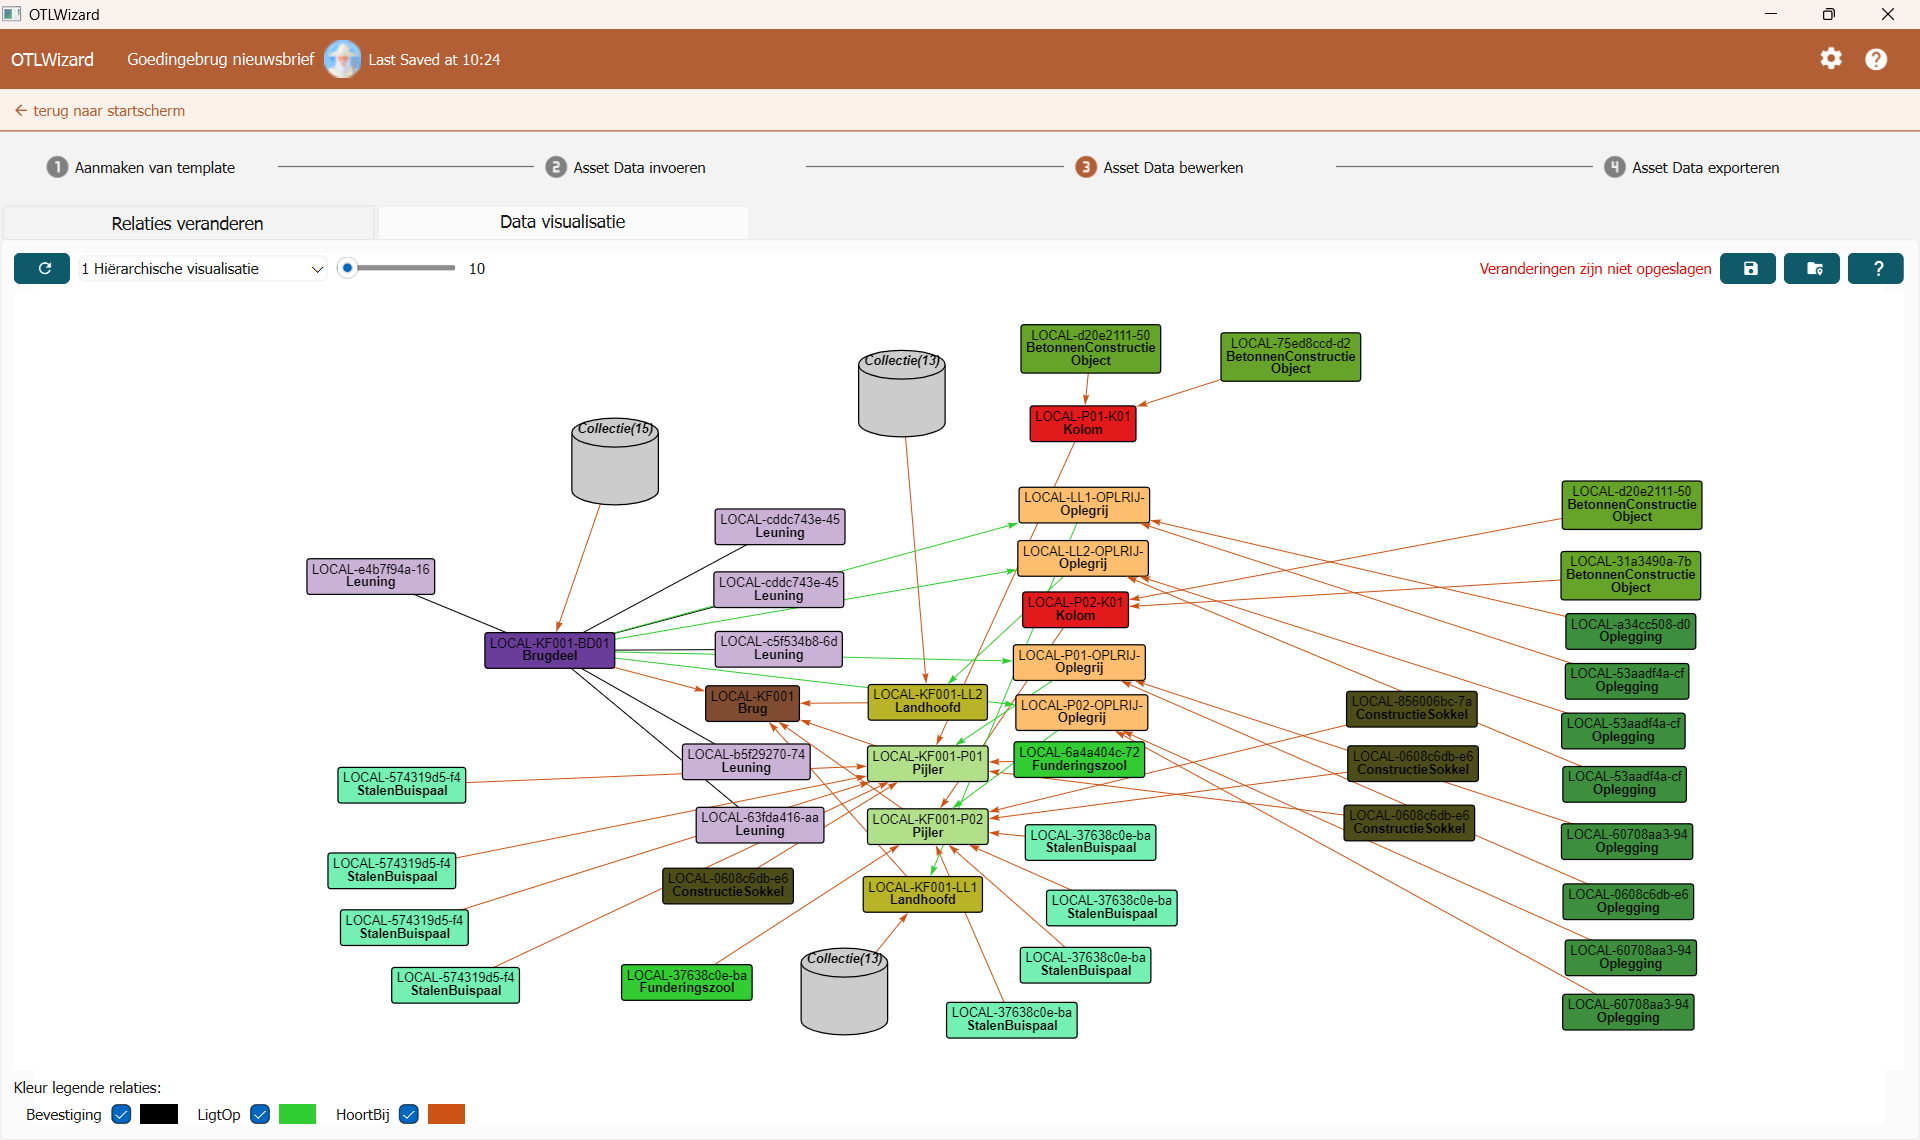This screenshot has height=1140, width=1920.
Task: Open the settings gear in header
Action: pyautogui.click(x=1831, y=59)
